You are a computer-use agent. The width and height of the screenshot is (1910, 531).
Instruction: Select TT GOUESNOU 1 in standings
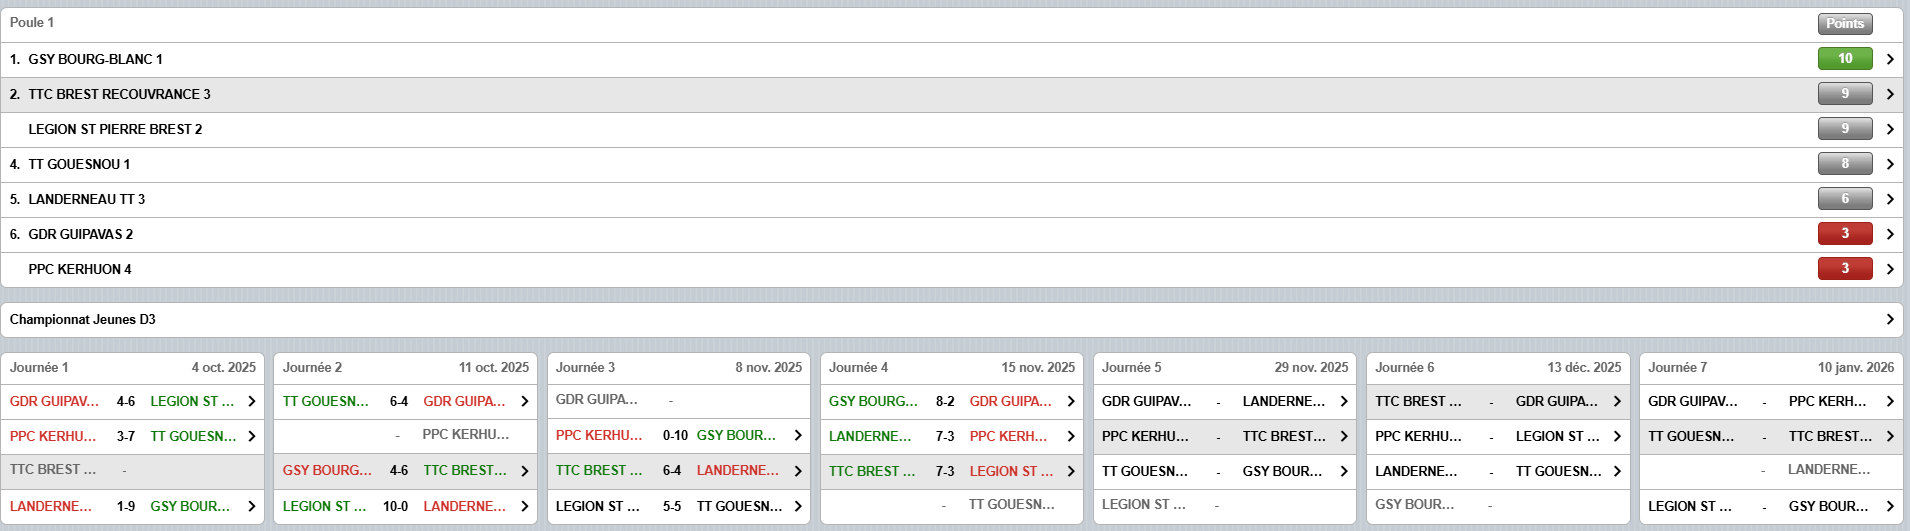click(79, 164)
